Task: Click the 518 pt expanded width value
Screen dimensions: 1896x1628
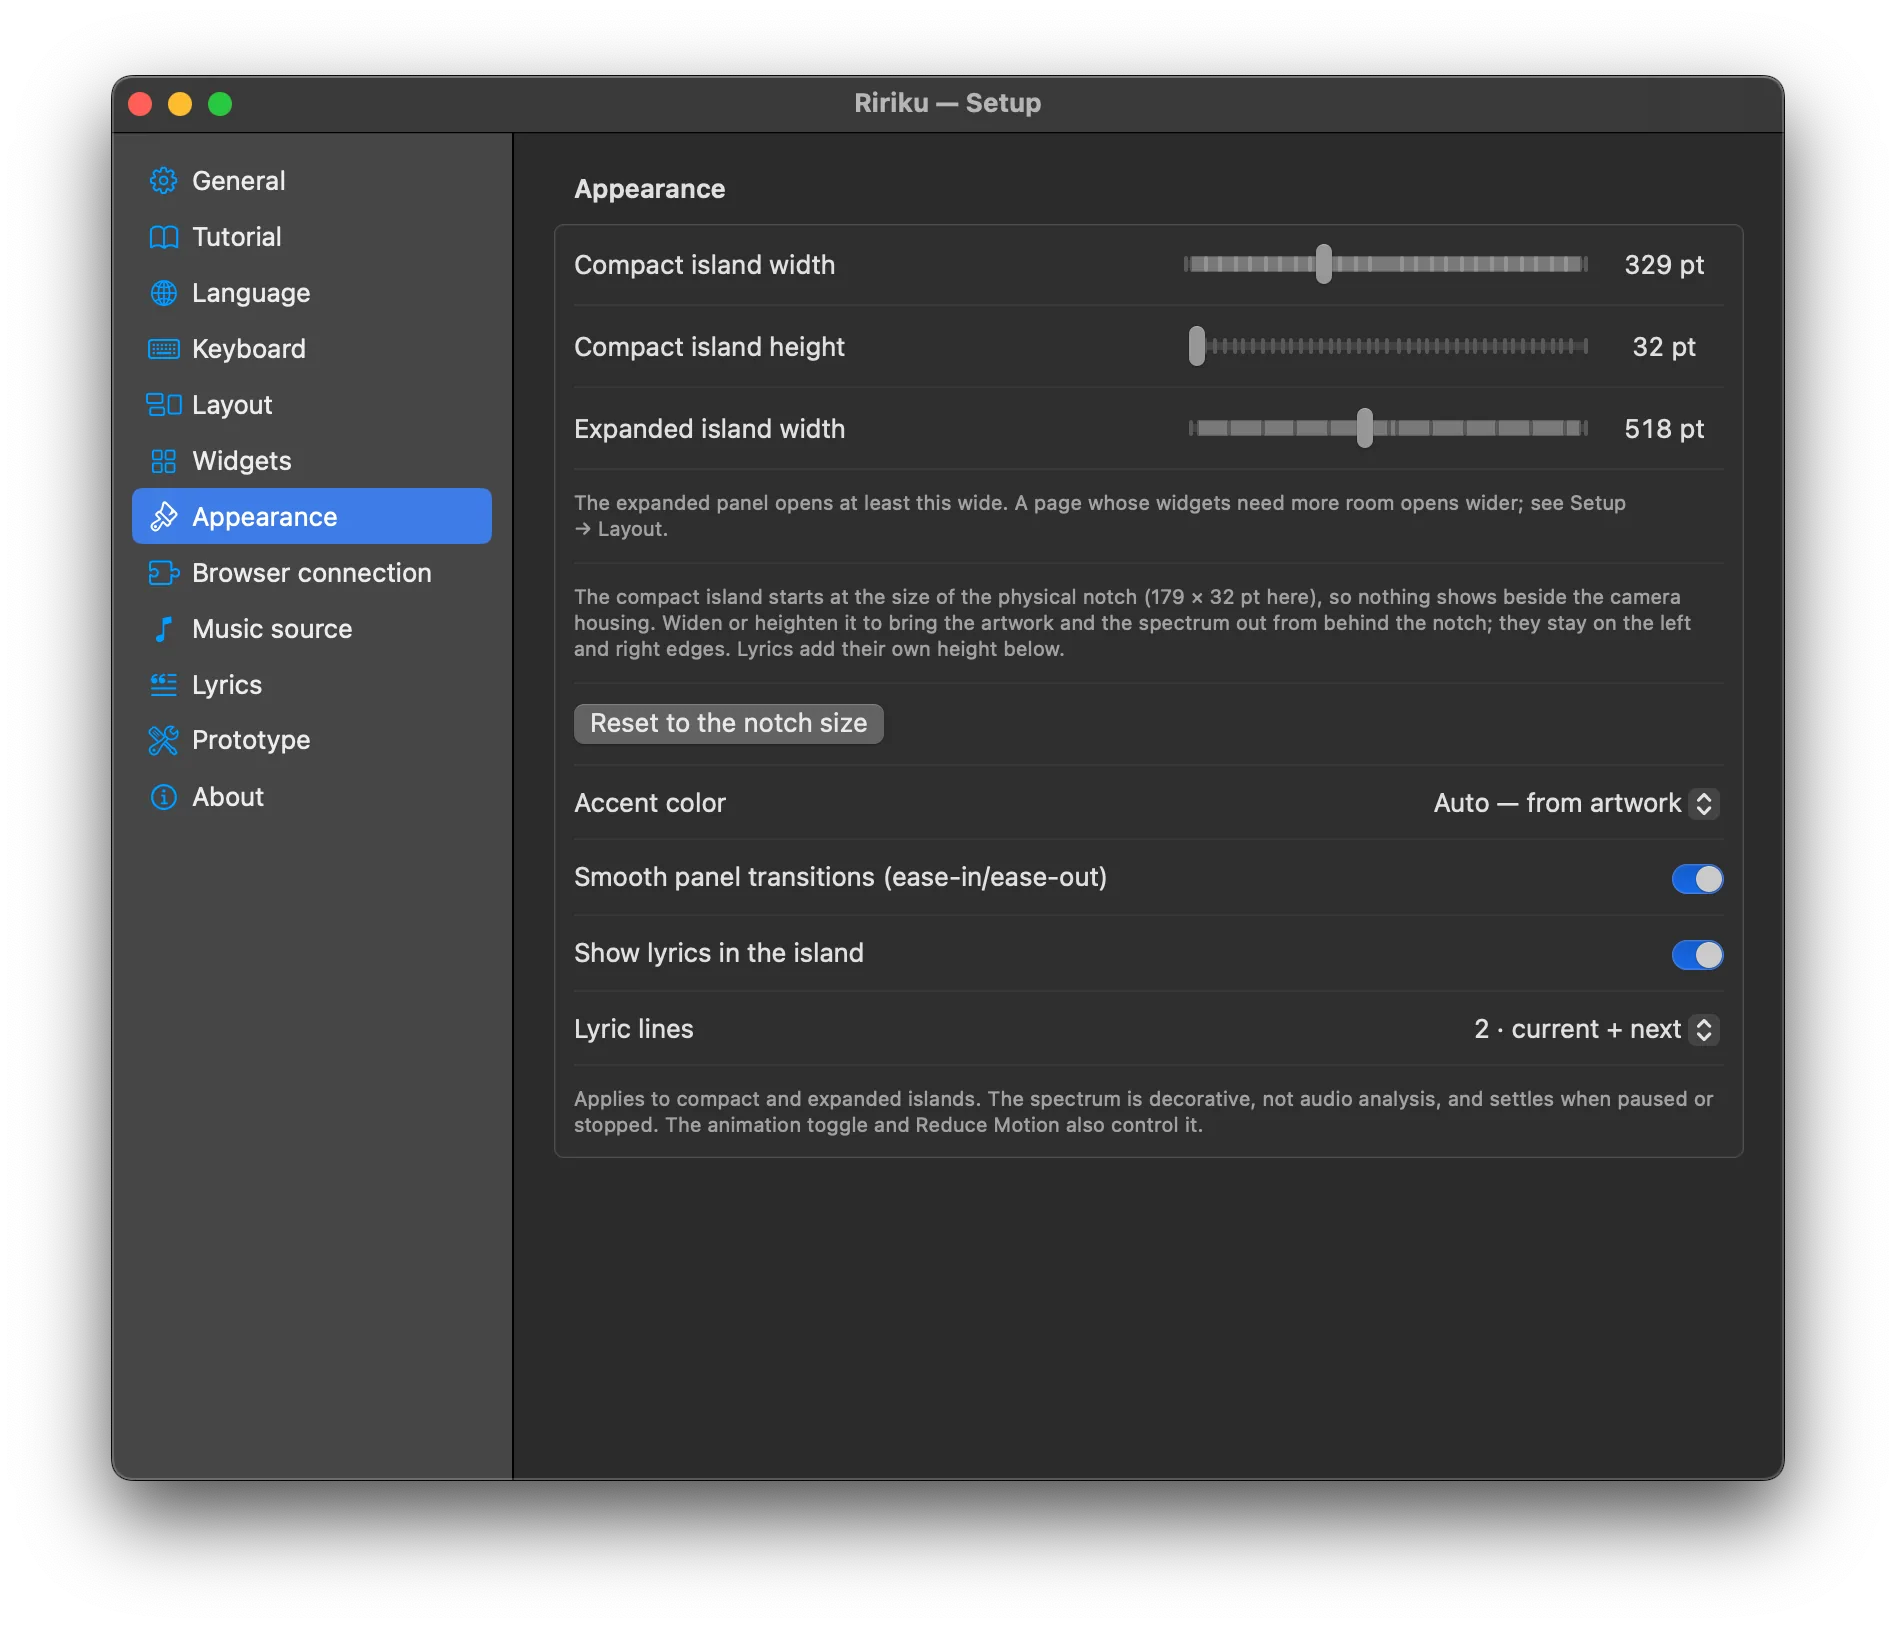Action: pyautogui.click(x=1664, y=429)
